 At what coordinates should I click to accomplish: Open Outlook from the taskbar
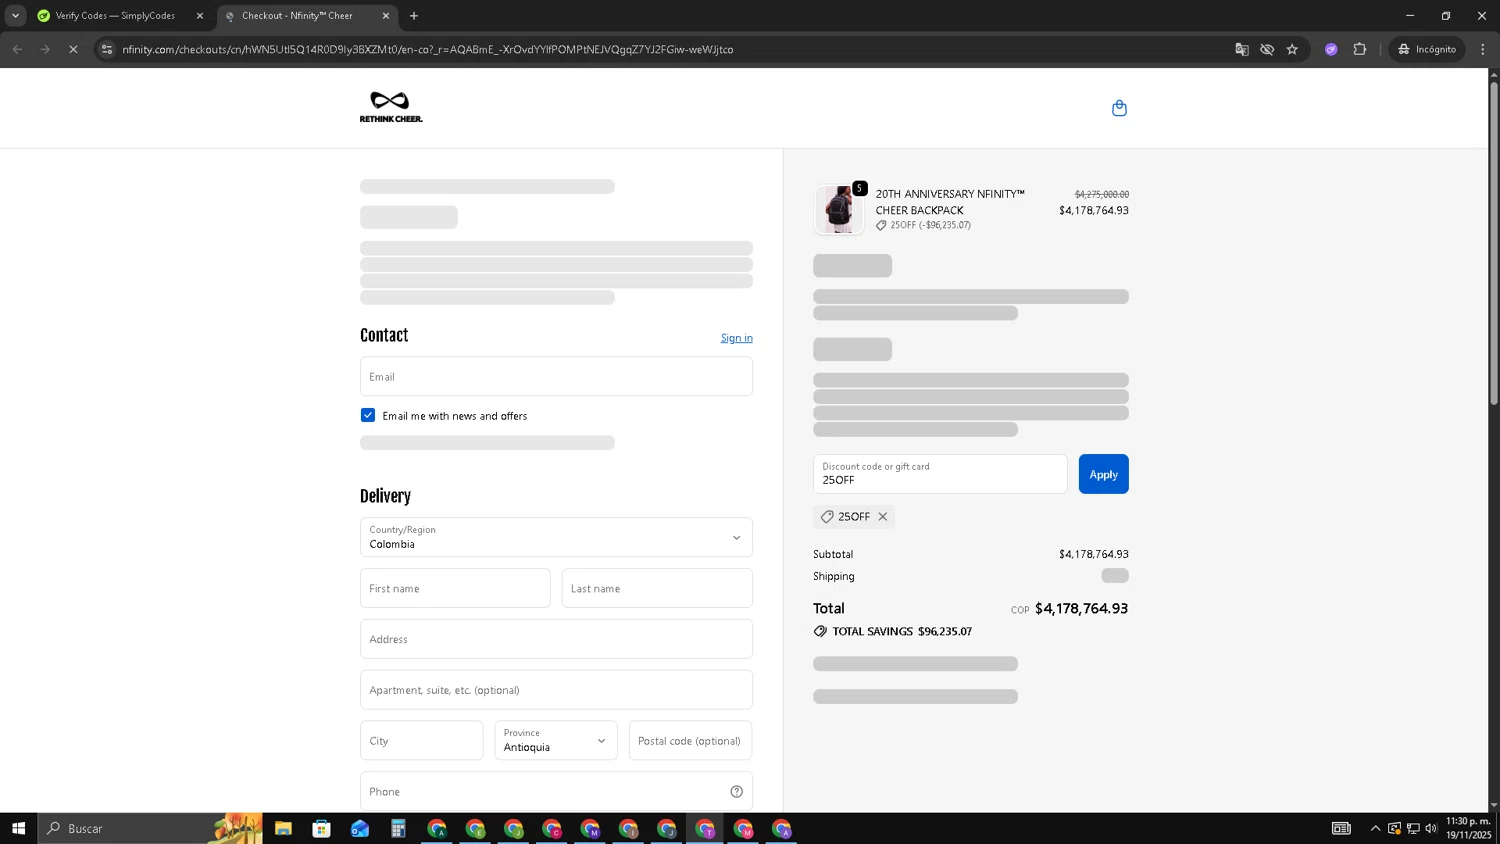(x=360, y=828)
